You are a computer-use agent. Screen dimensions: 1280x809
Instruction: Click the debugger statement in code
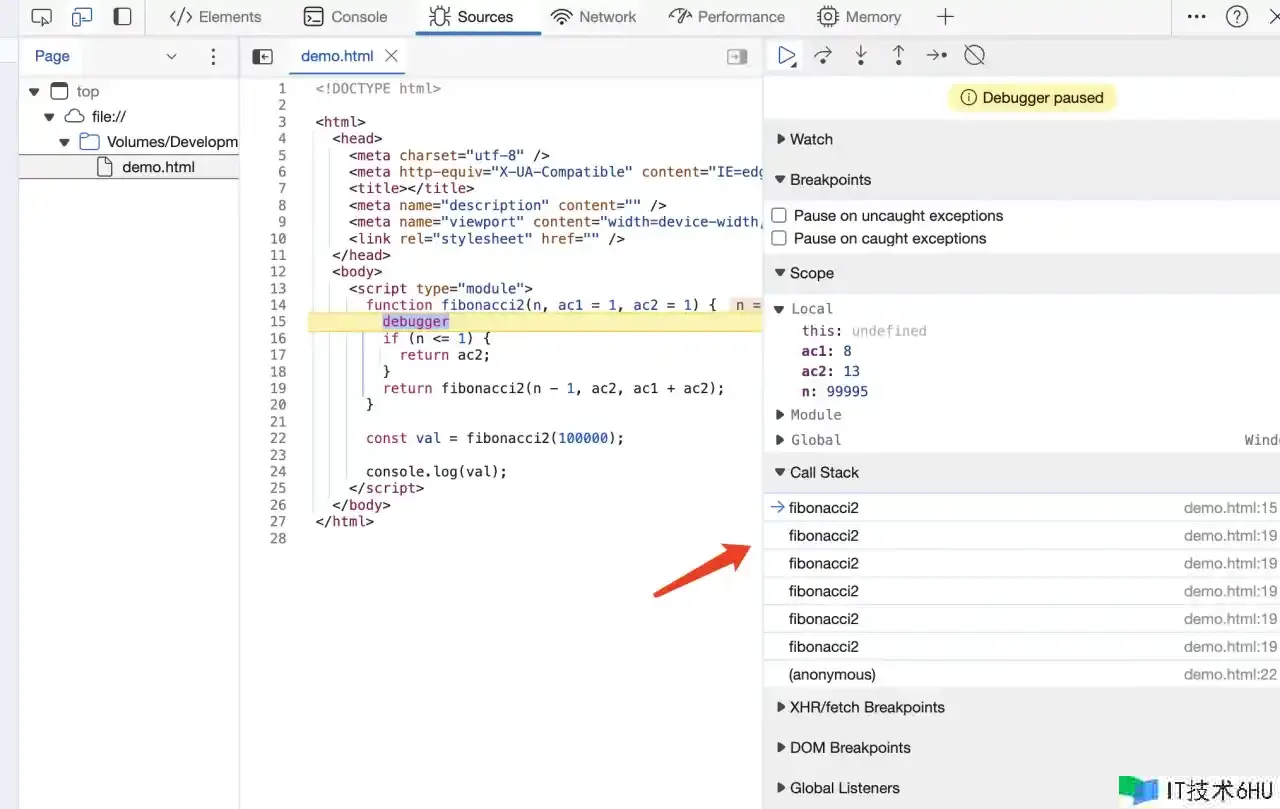416,321
